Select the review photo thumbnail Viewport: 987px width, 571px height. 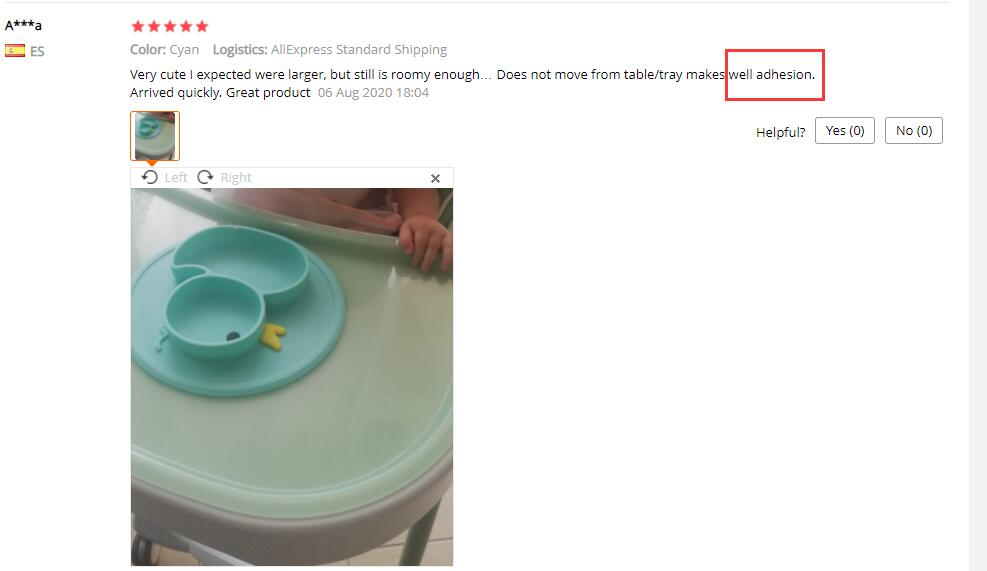click(155, 136)
